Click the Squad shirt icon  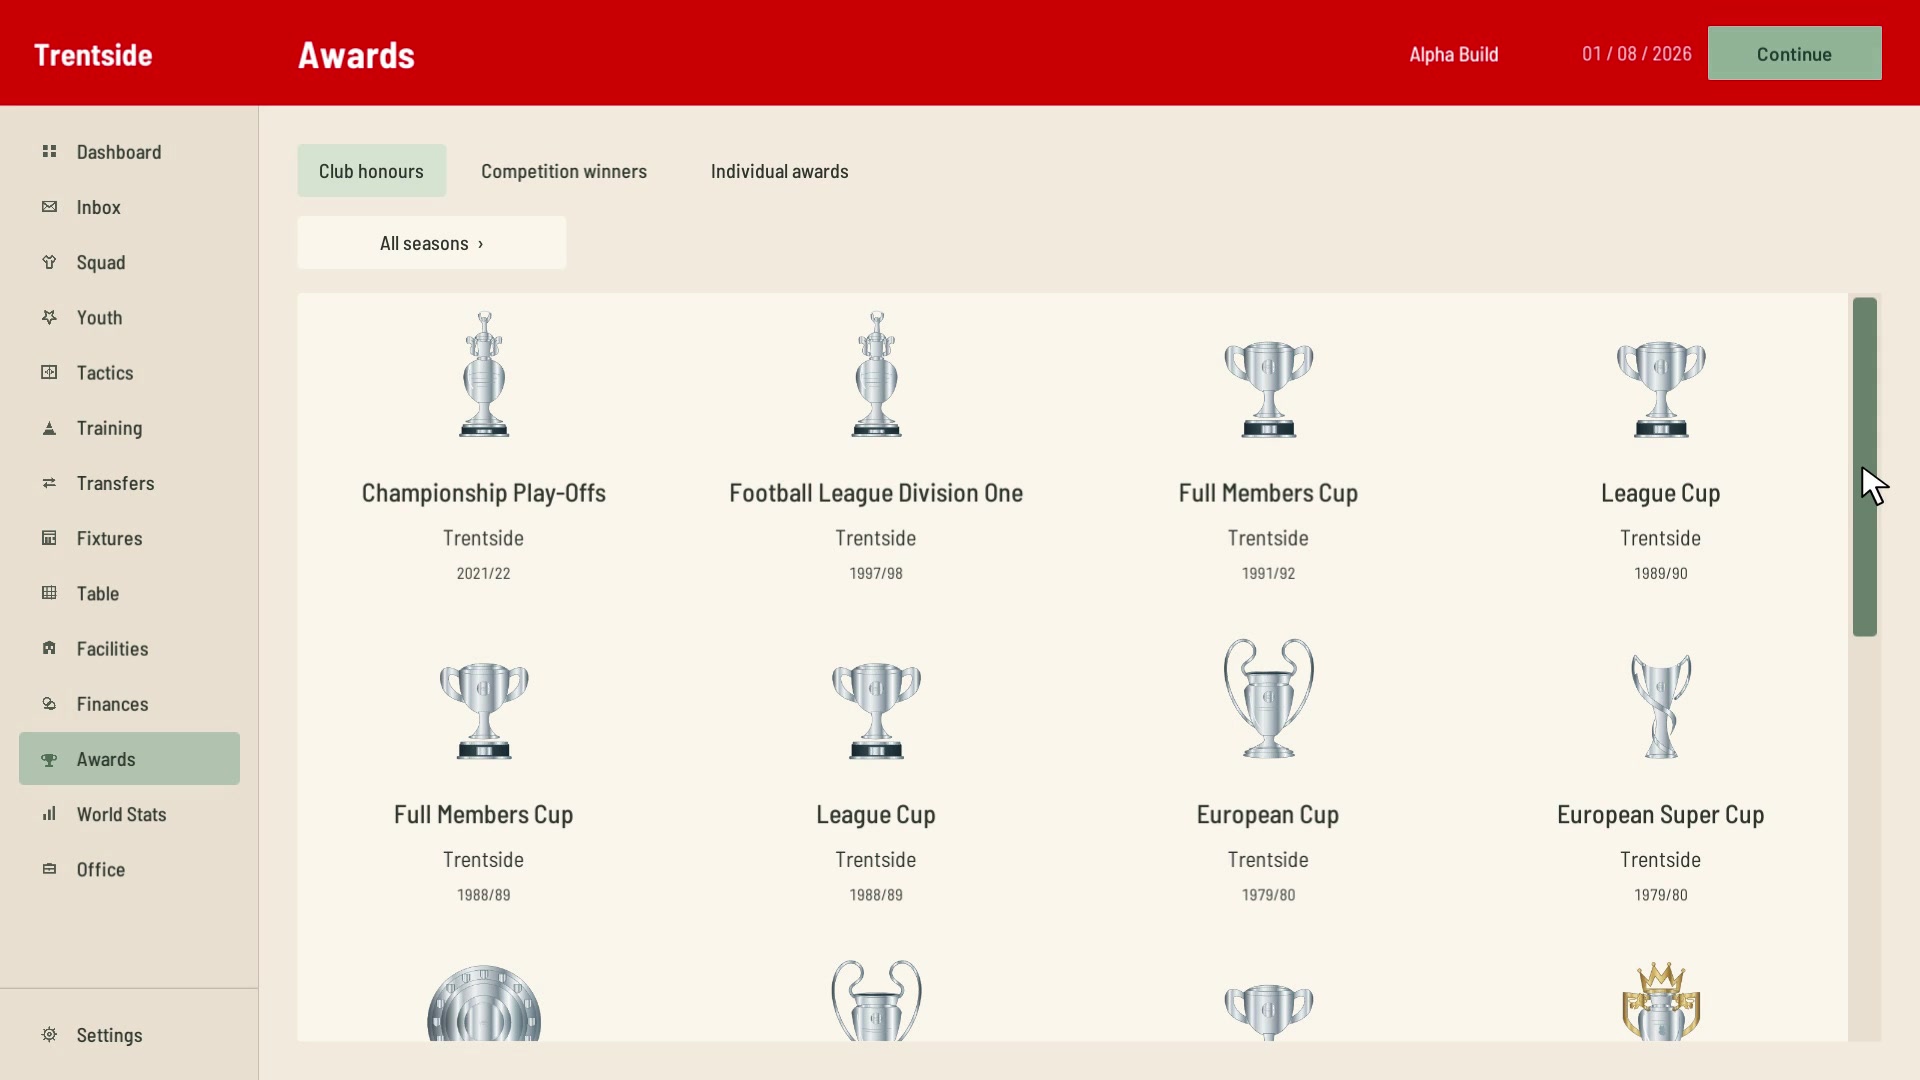[x=49, y=262]
